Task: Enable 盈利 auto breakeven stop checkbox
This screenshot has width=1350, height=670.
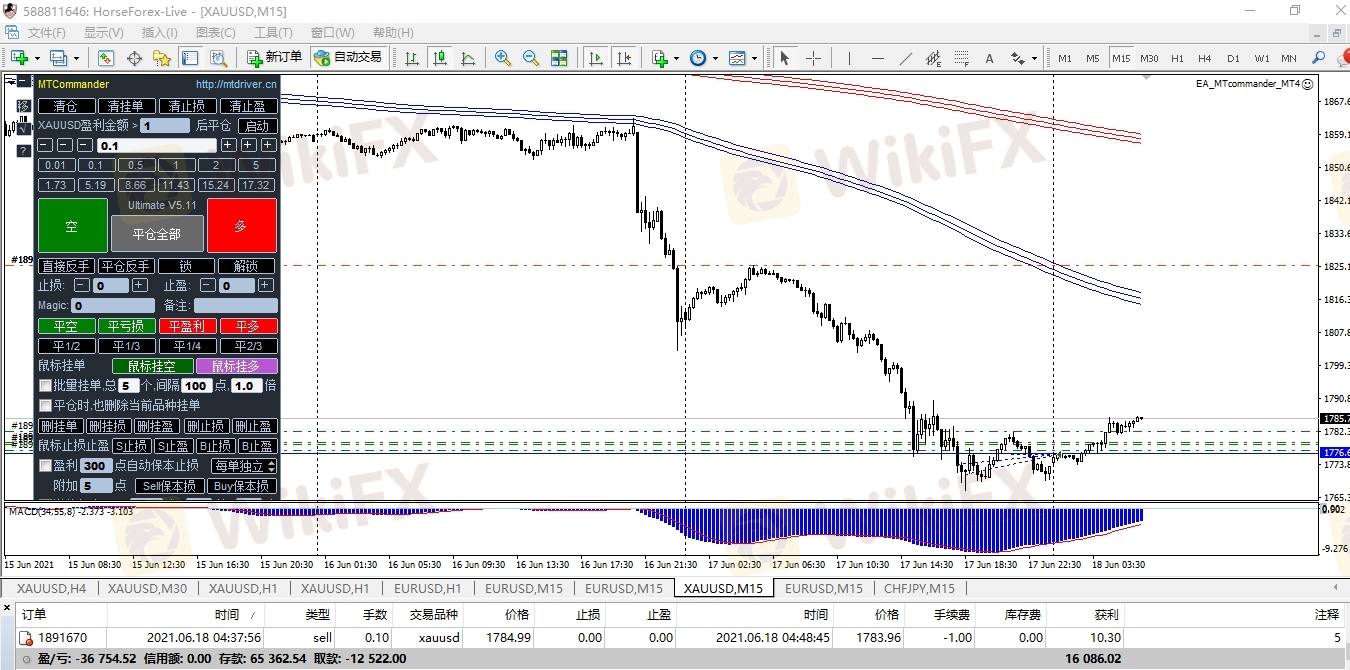Action: [x=45, y=466]
